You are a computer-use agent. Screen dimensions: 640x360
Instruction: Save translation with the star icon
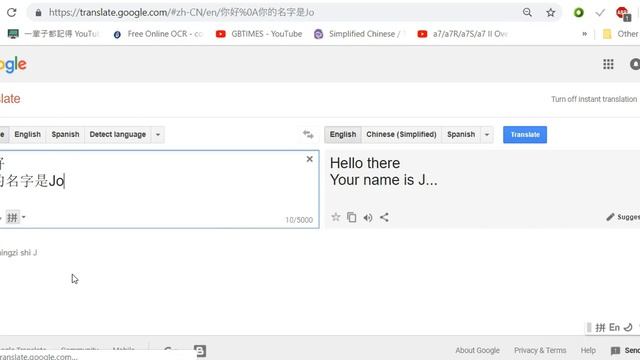(336, 217)
